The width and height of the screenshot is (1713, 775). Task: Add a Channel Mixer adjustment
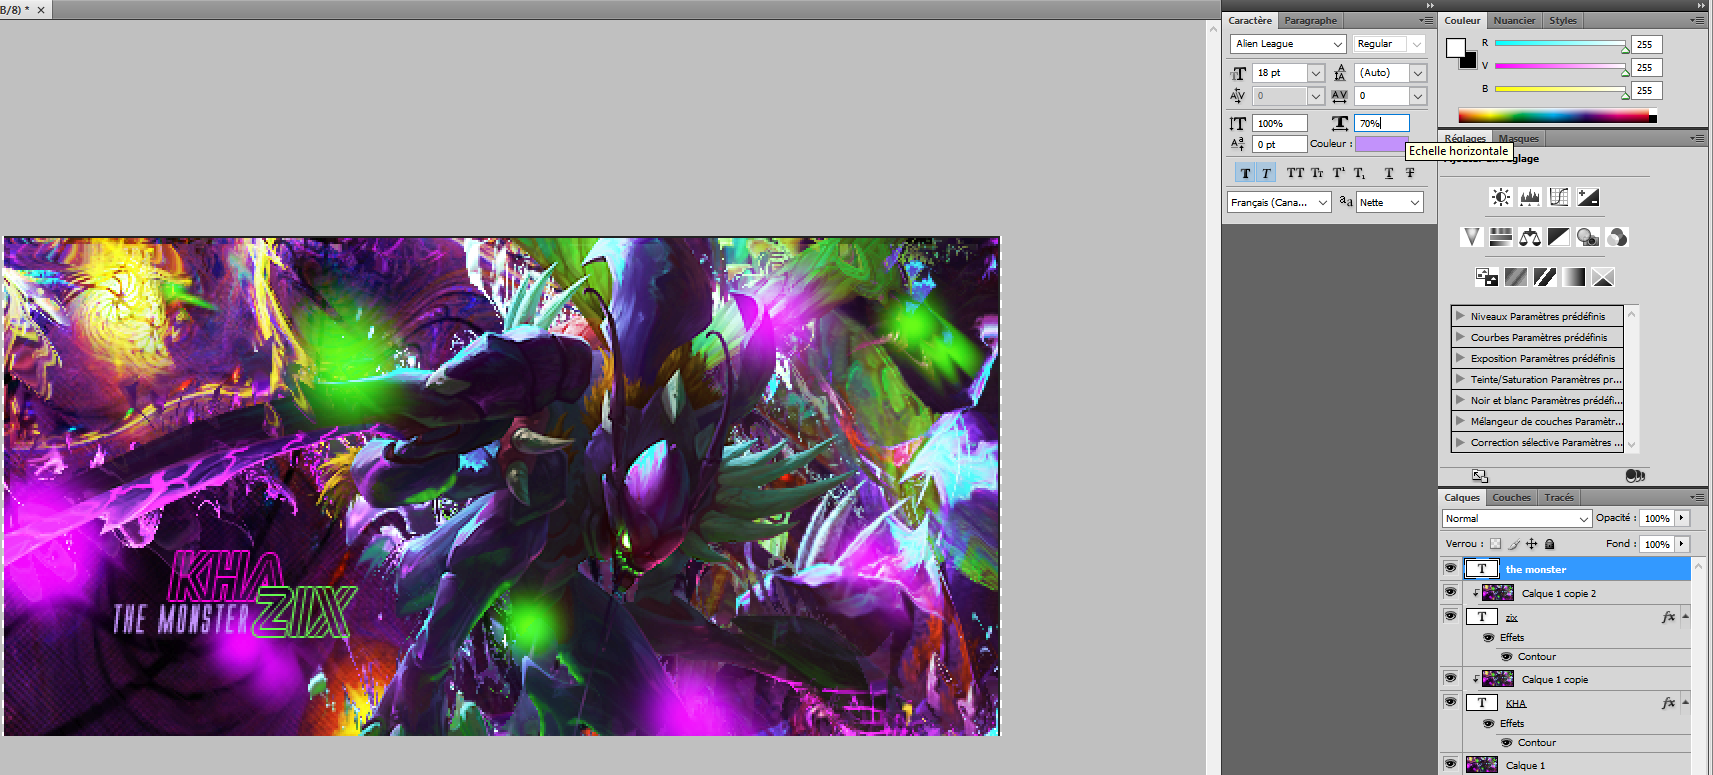1617,237
